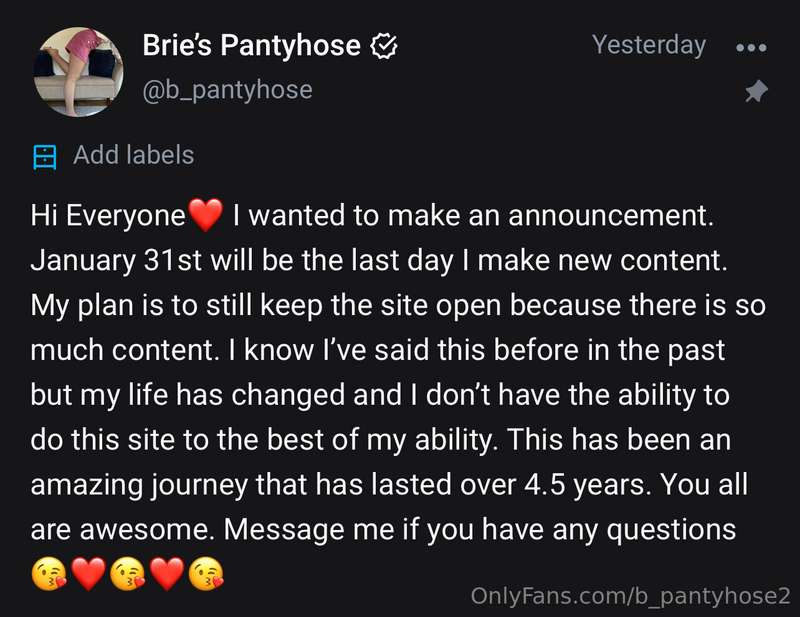Click the first kissing face emoji
Viewport: 800px width, 617px height.
[49, 574]
